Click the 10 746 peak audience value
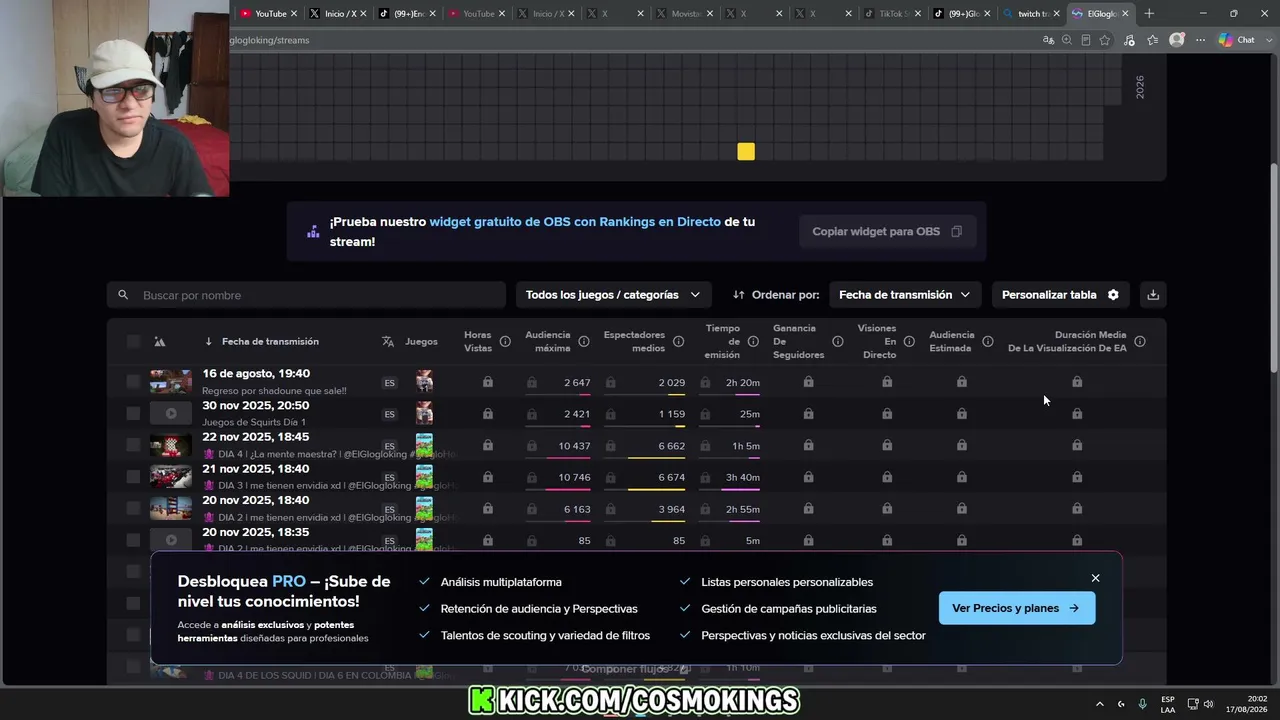 [x=574, y=477]
